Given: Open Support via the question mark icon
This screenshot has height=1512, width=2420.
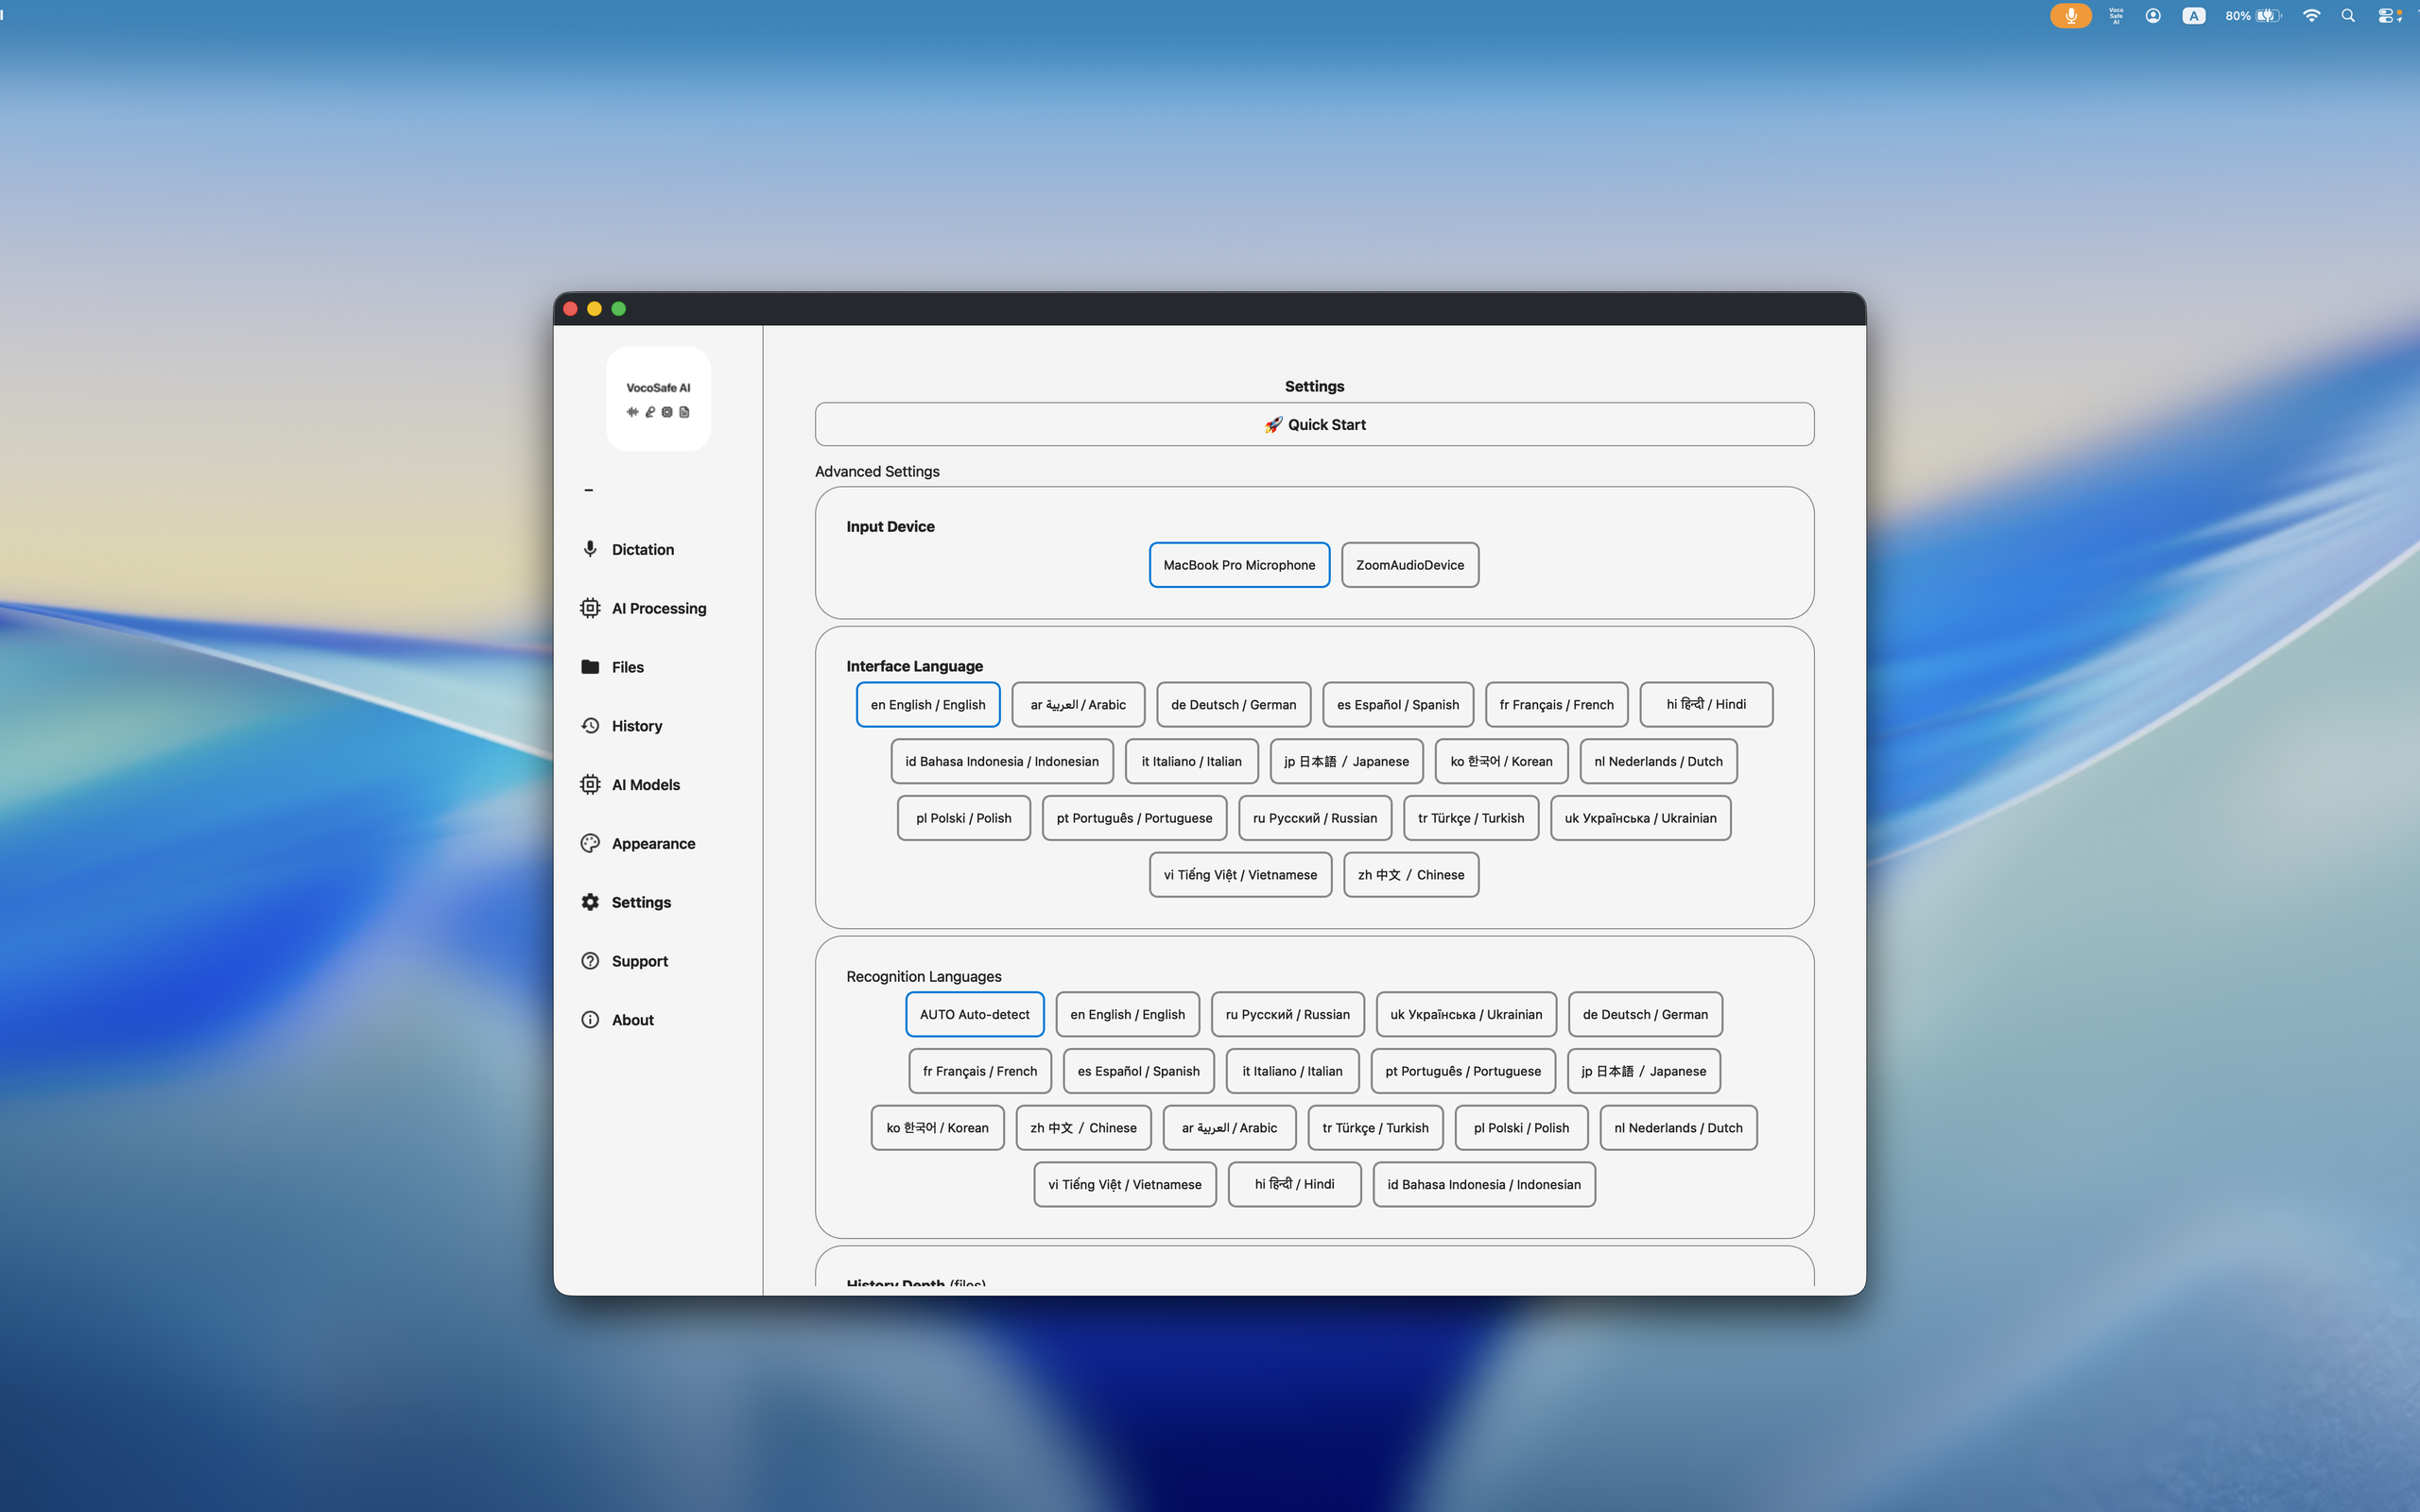Looking at the screenshot, I should 590,961.
